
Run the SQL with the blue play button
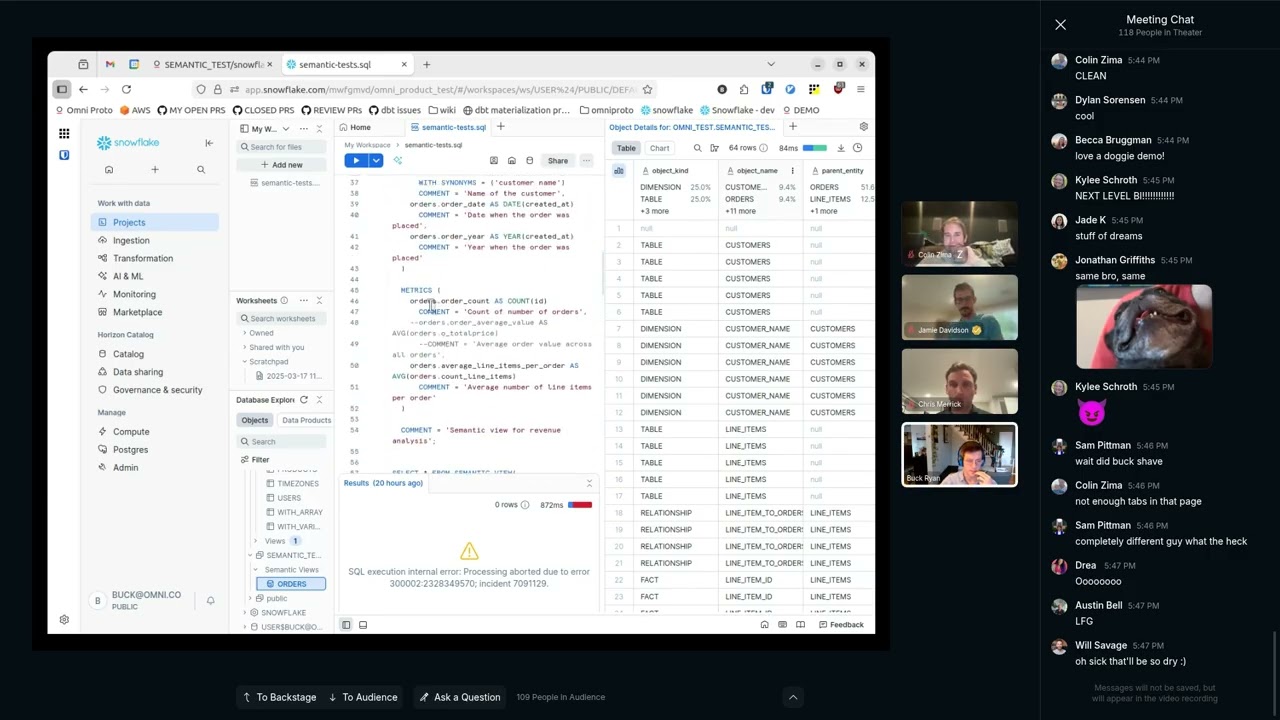pos(356,160)
